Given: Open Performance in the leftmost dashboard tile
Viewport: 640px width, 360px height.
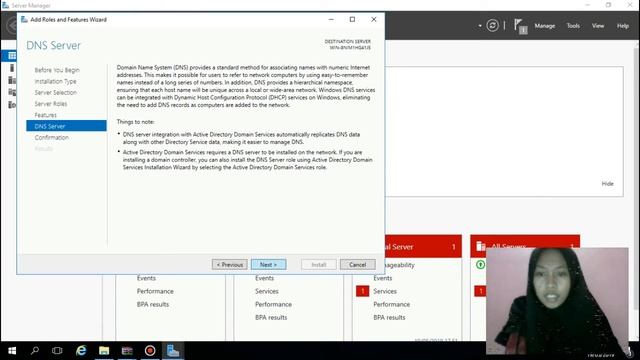Looking at the screenshot, I should [155, 291].
